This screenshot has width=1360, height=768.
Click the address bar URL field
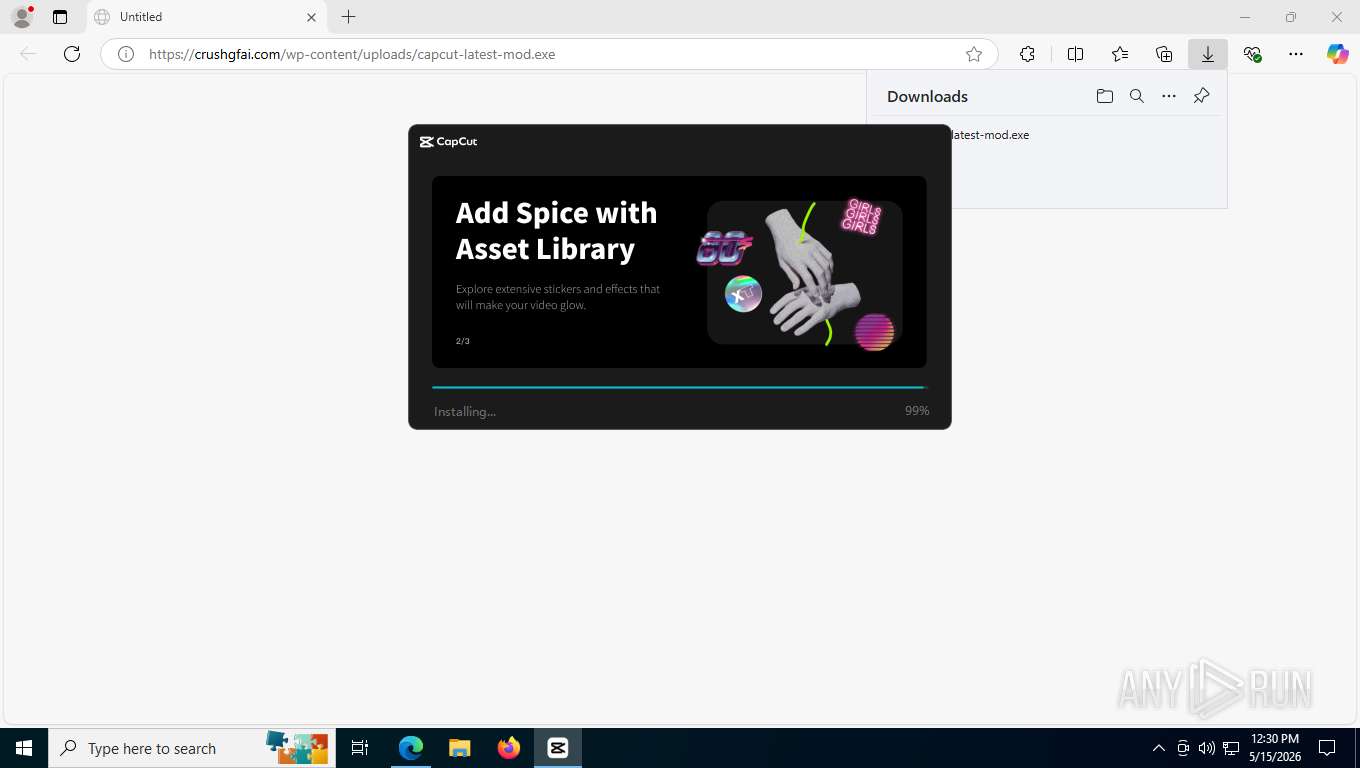pyautogui.click(x=548, y=54)
